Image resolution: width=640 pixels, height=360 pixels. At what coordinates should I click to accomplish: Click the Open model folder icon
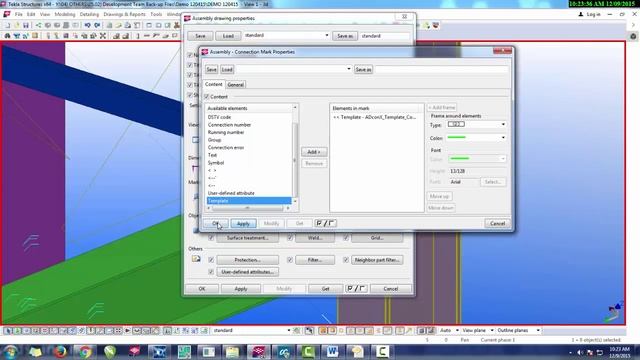click(17, 25)
